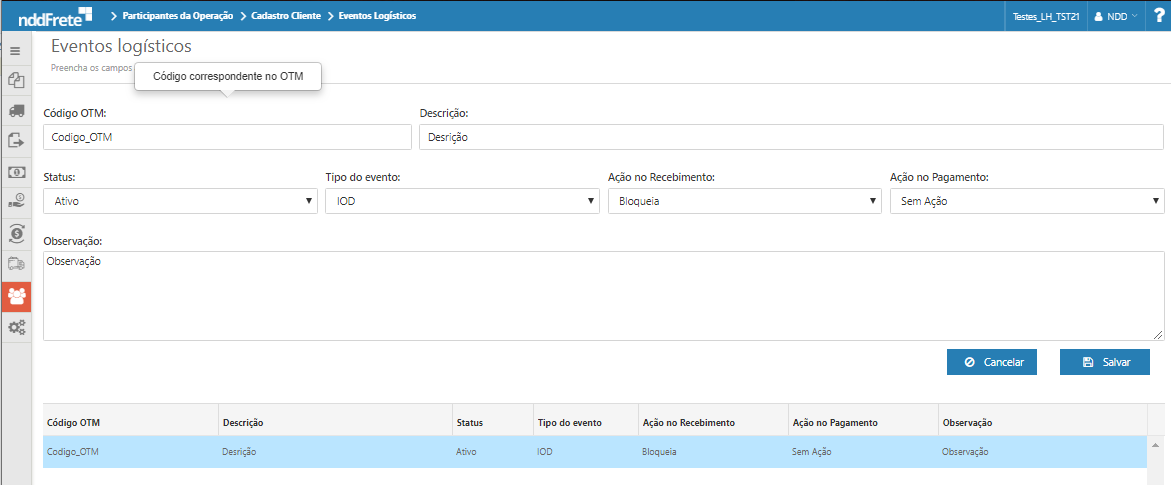Open the Ação no Pagamento dropdown

(1026, 201)
